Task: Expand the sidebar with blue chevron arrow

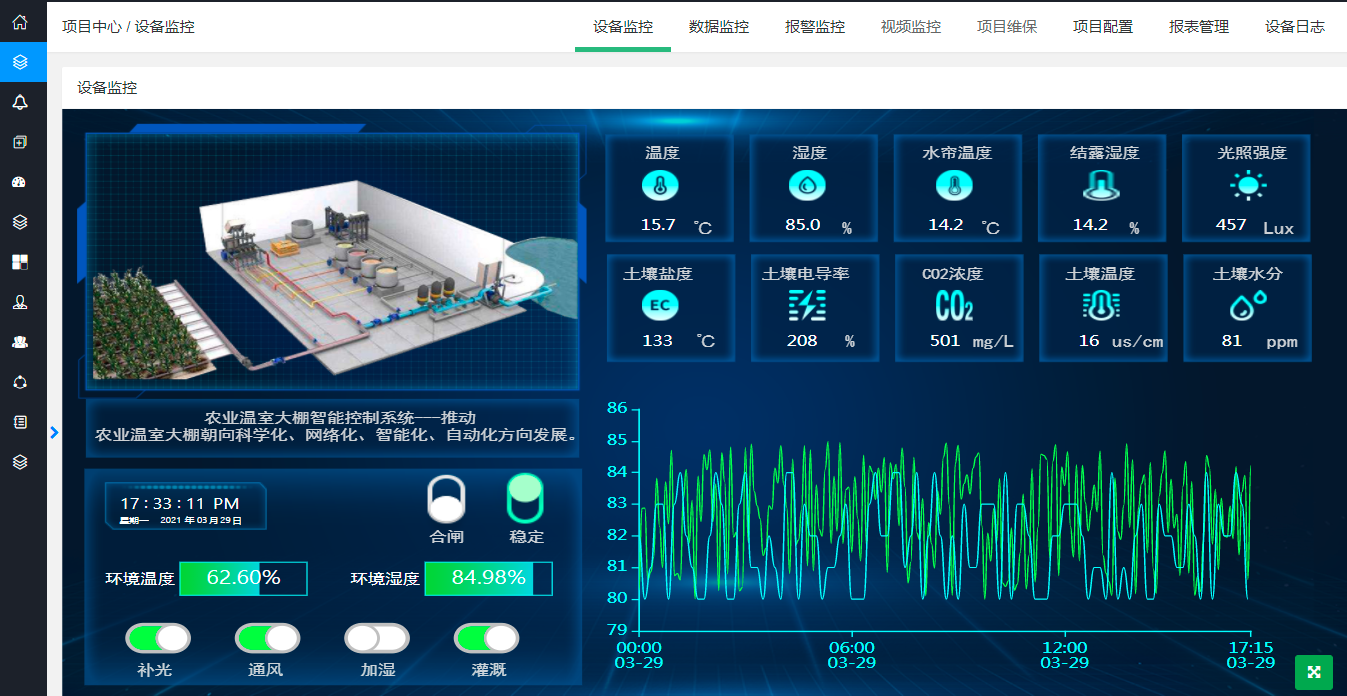Action: tap(54, 432)
